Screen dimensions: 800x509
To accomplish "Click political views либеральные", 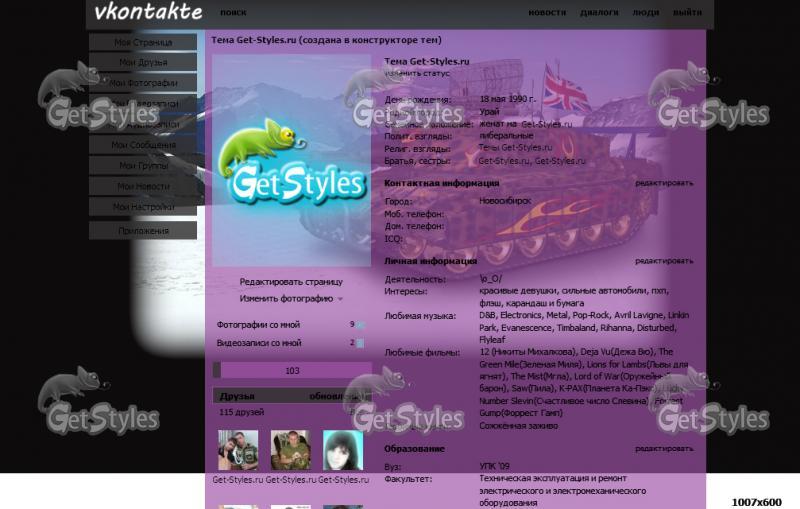I will click(x=506, y=136).
